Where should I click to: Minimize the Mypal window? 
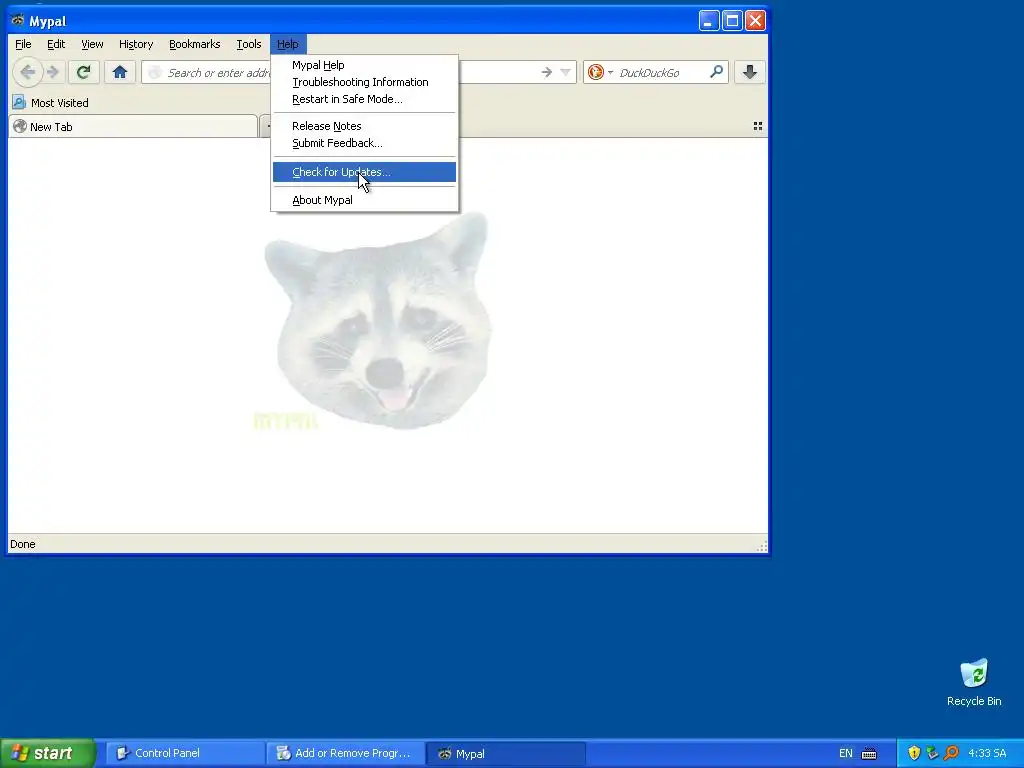pyautogui.click(x=709, y=21)
